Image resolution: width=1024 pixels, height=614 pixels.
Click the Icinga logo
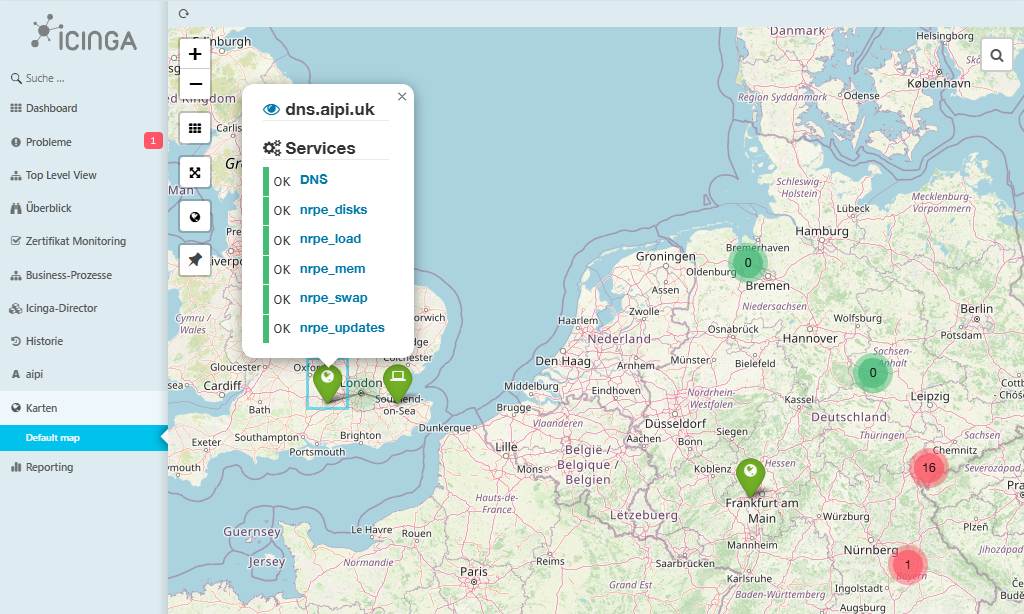pos(84,34)
